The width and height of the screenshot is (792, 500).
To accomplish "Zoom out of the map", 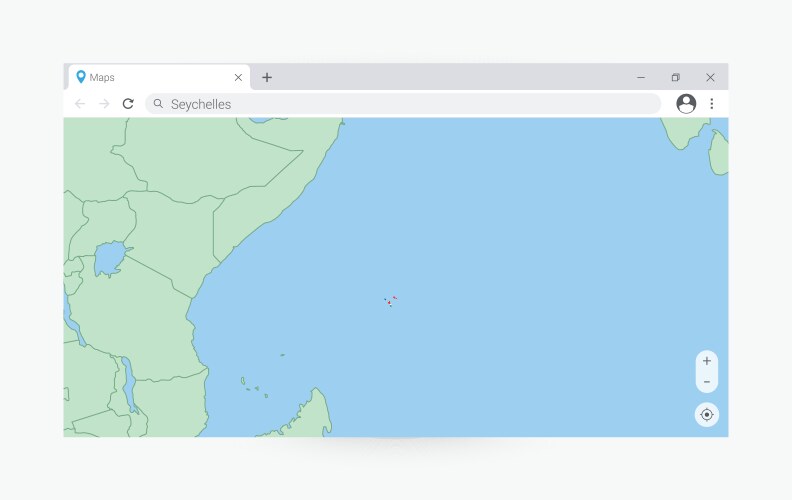I will coord(707,382).
